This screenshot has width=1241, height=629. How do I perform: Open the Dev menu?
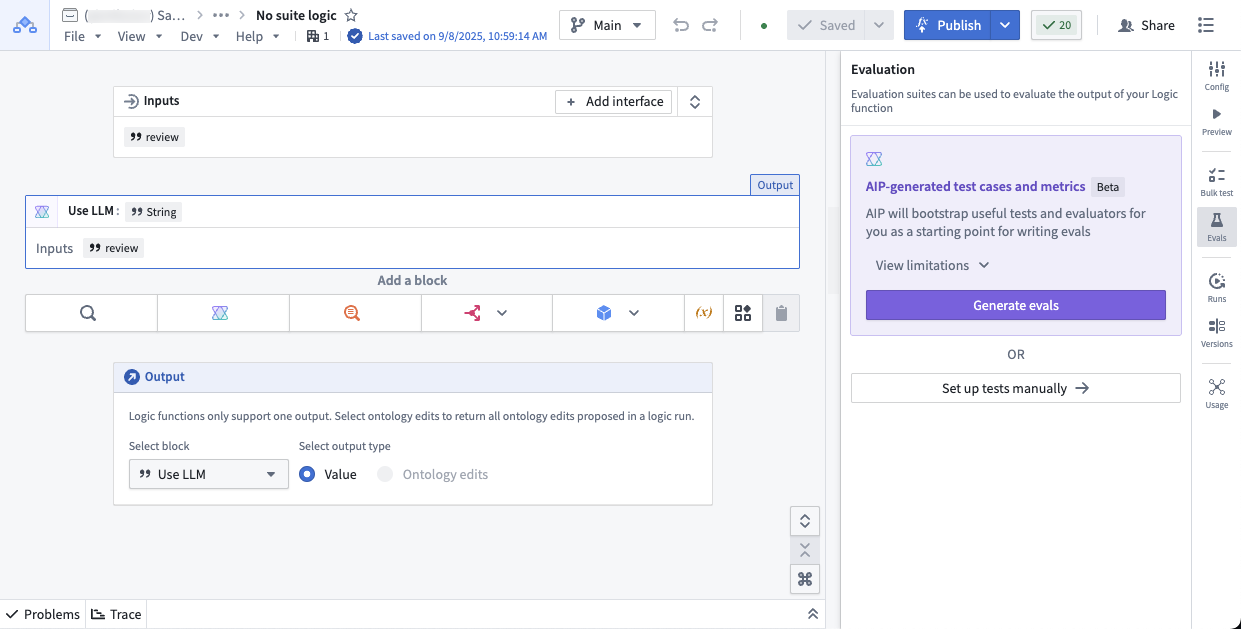(x=199, y=37)
